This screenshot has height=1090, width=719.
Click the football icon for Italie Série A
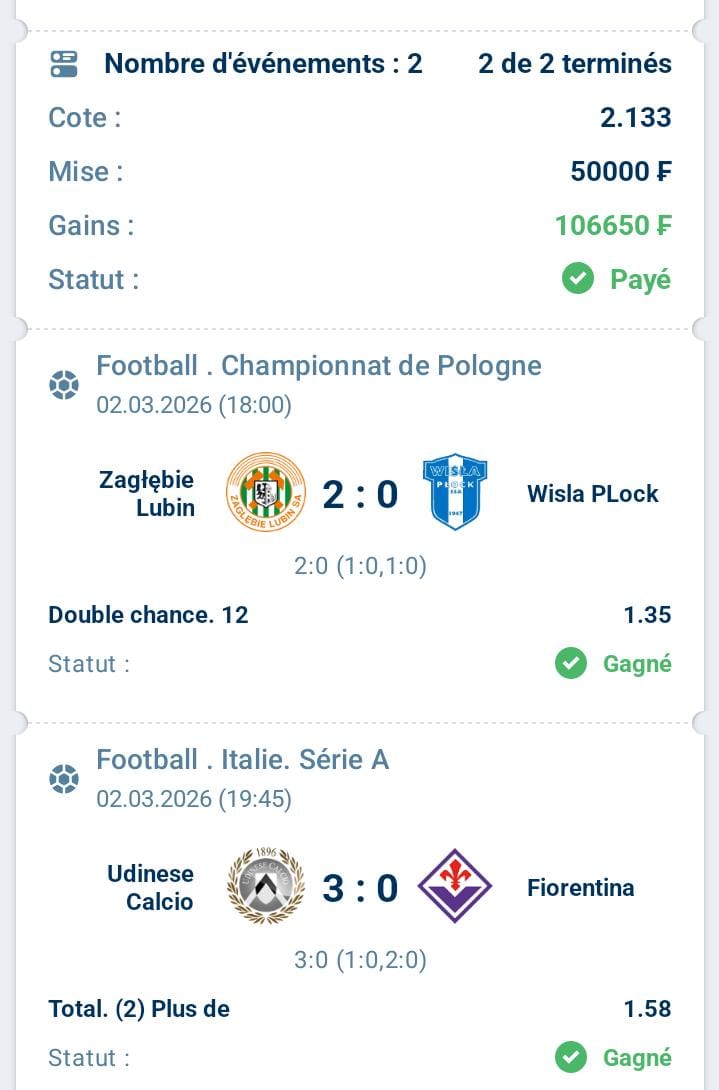(x=64, y=779)
